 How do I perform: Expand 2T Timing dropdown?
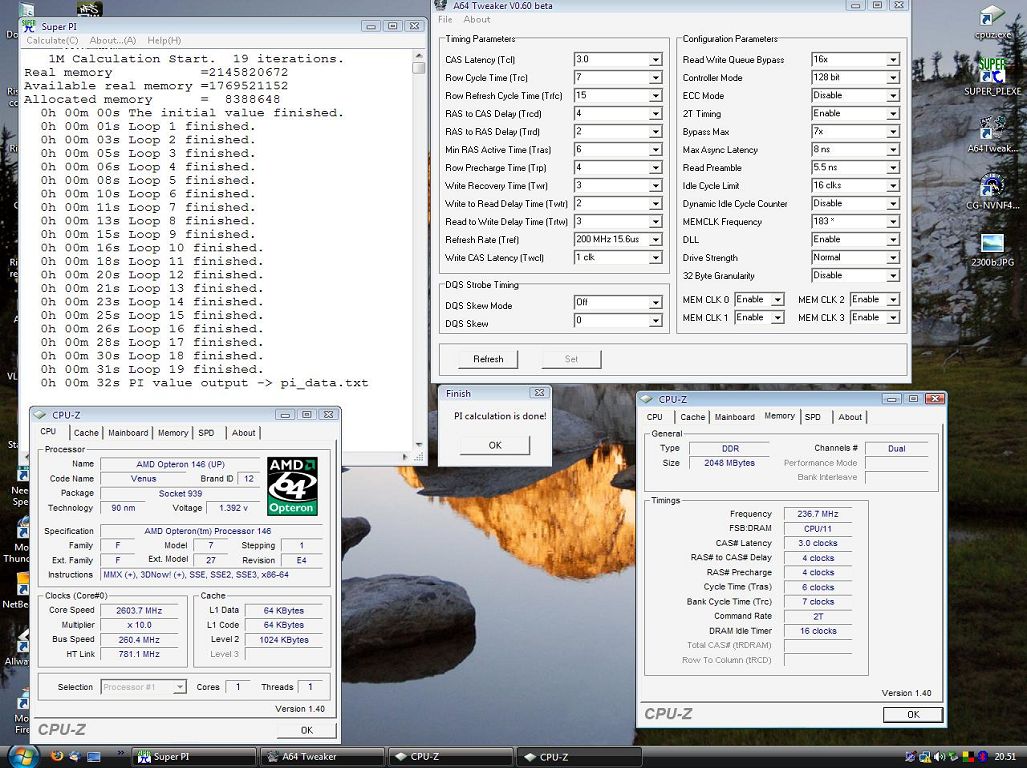[x=893, y=114]
